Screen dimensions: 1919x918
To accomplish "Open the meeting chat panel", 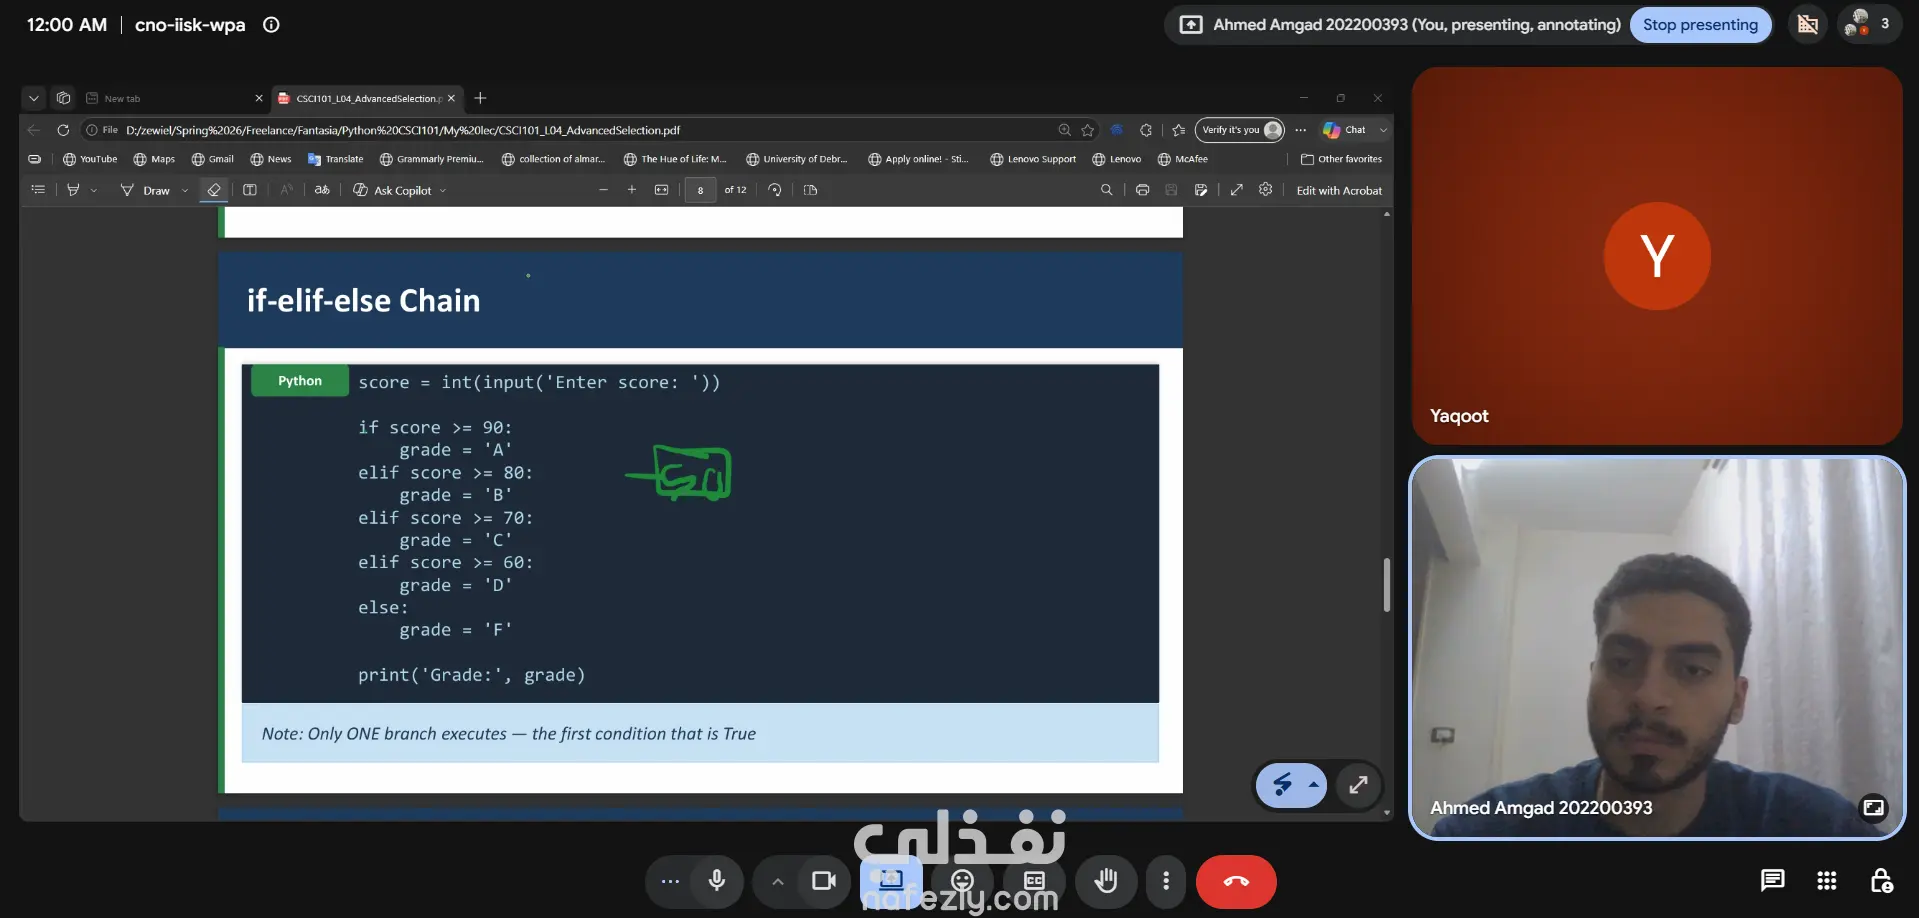I will tap(1772, 880).
